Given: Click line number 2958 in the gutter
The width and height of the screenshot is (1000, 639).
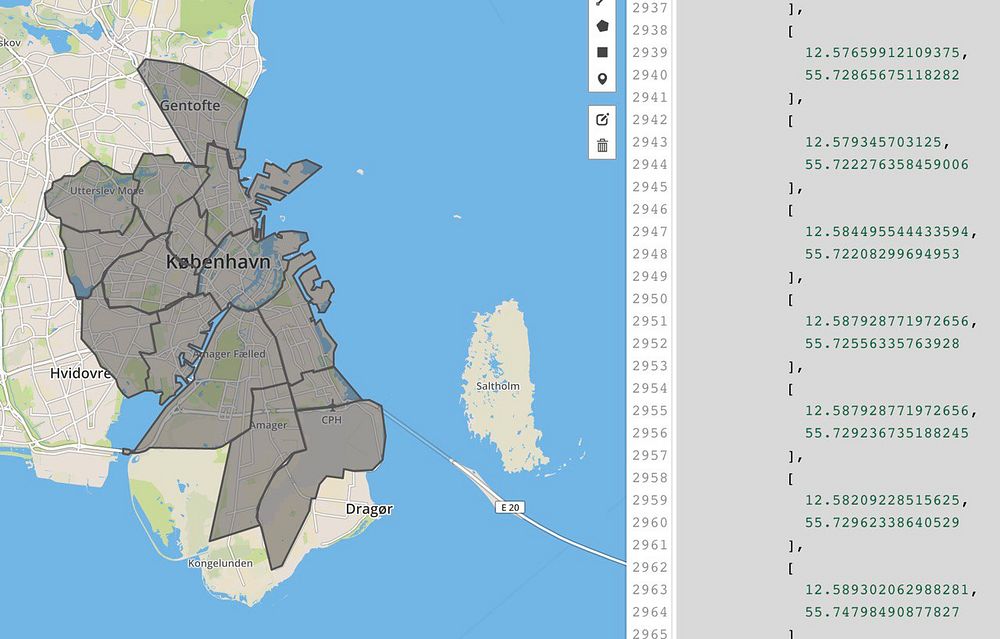Looking at the screenshot, I should point(650,478).
